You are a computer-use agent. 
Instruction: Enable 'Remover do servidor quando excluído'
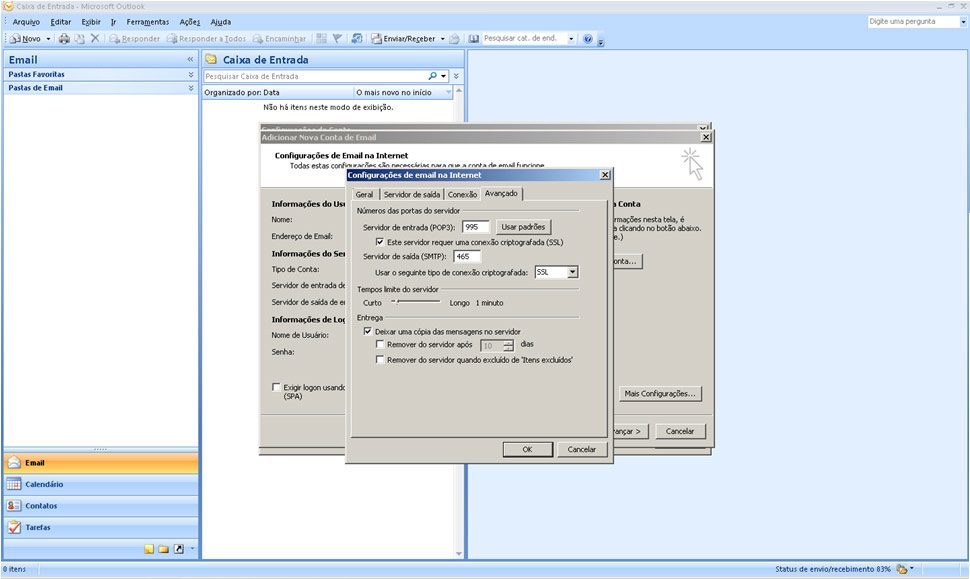click(380, 359)
